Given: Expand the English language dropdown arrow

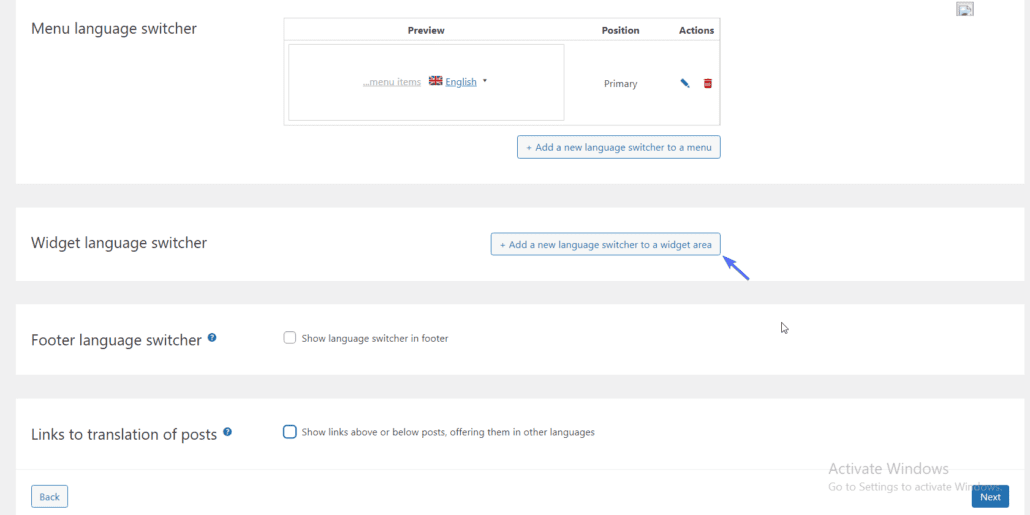Looking at the screenshot, I should point(485,81).
